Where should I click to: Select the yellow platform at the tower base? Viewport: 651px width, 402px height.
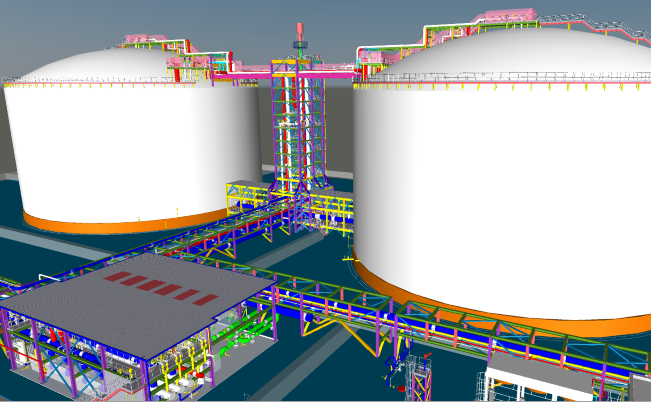coord(250,192)
